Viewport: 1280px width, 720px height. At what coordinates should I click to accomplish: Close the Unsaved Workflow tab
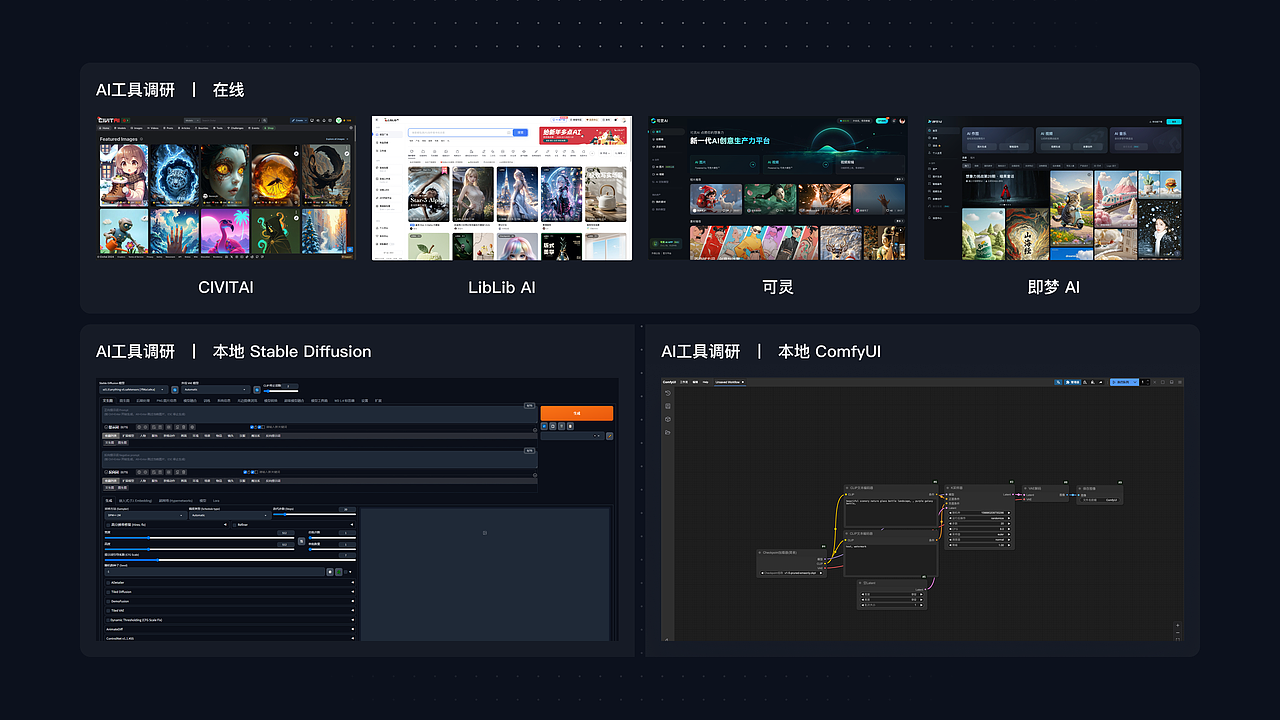[x=743, y=382]
